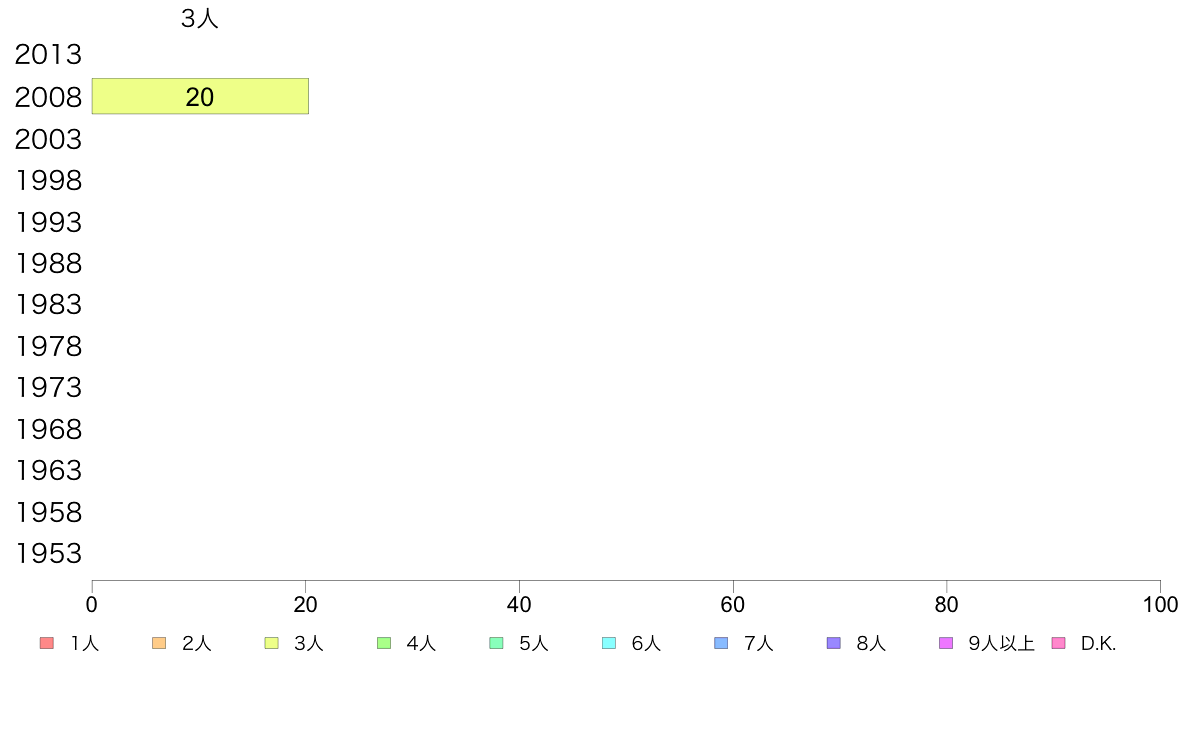Click the 7人 legend color swatch
The width and height of the screenshot is (1188, 736).
click(x=721, y=643)
